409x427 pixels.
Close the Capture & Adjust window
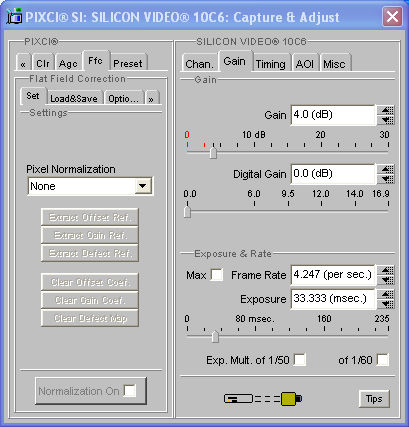click(x=392, y=16)
